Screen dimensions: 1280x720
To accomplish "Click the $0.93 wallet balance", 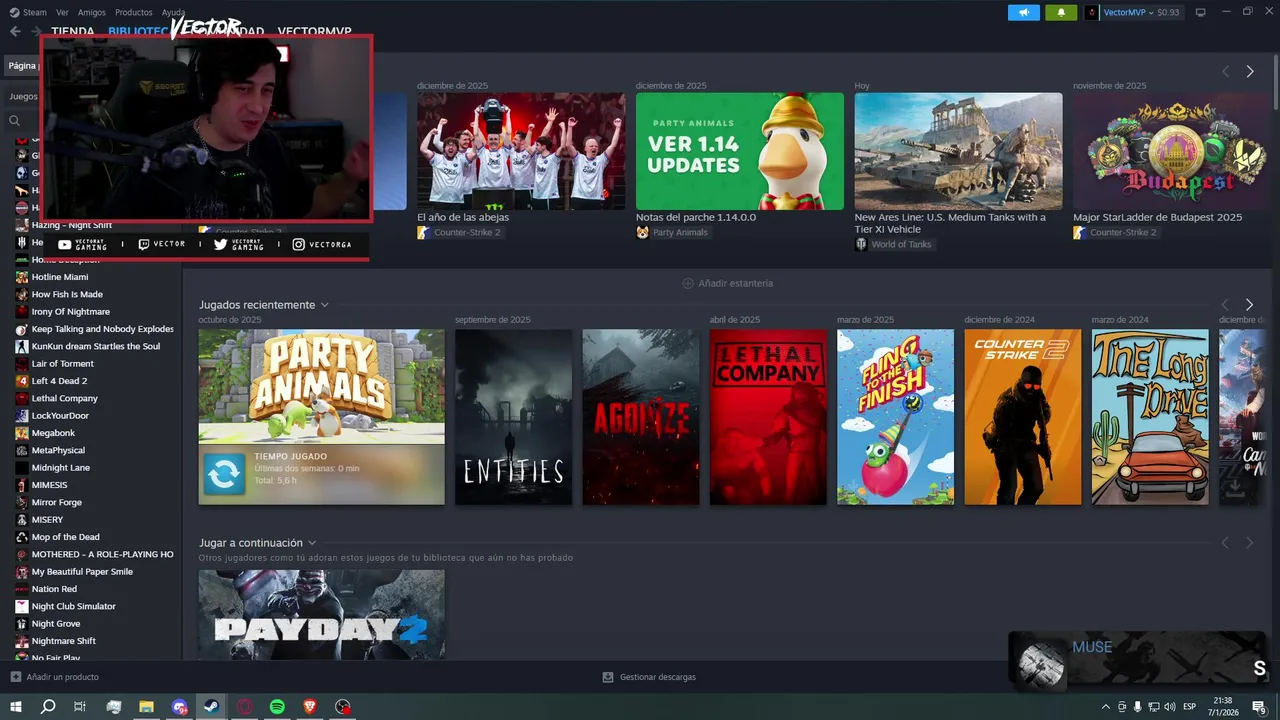I will (x=1168, y=12).
